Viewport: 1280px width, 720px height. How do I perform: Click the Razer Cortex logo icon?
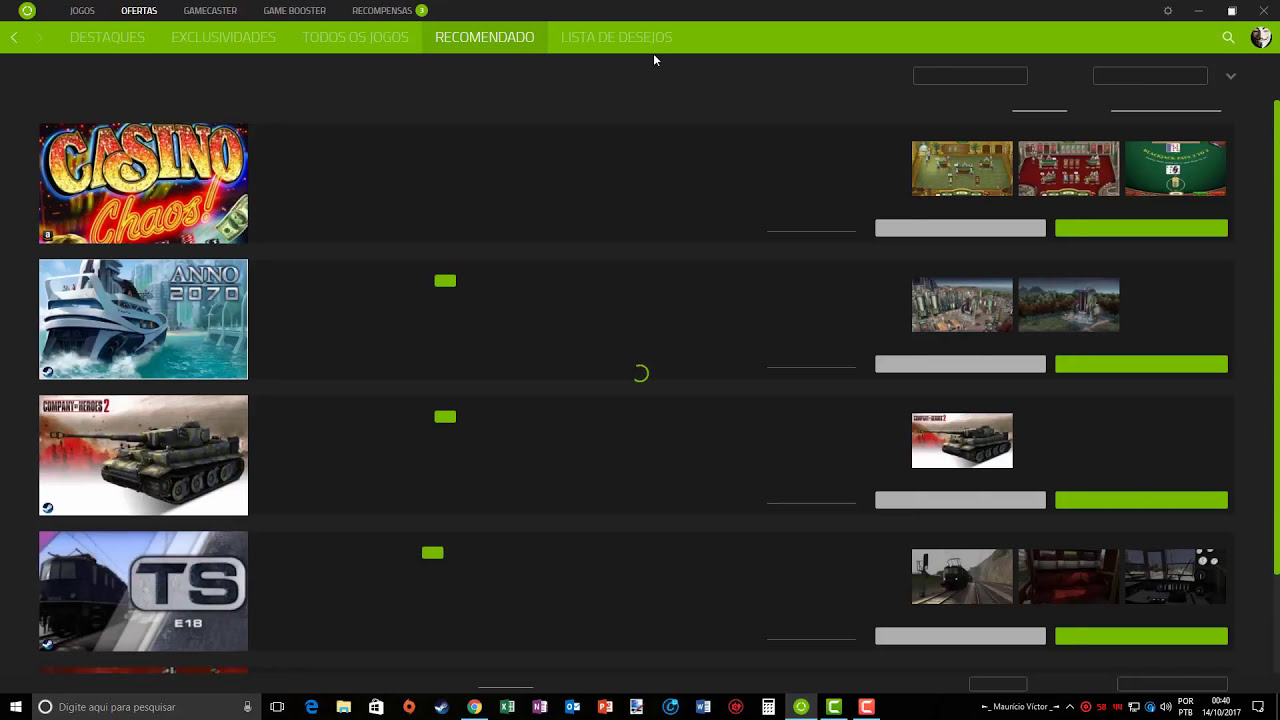point(27,11)
